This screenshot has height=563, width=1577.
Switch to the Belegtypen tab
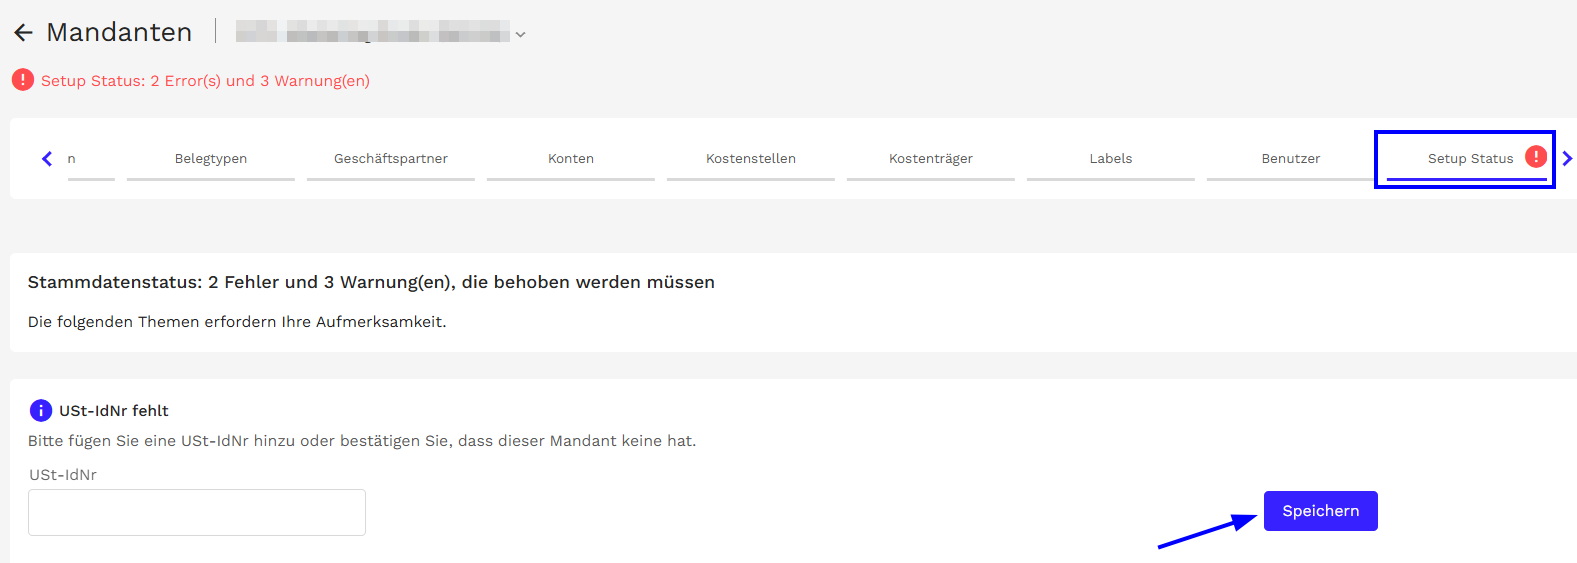pyautogui.click(x=210, y=159)
